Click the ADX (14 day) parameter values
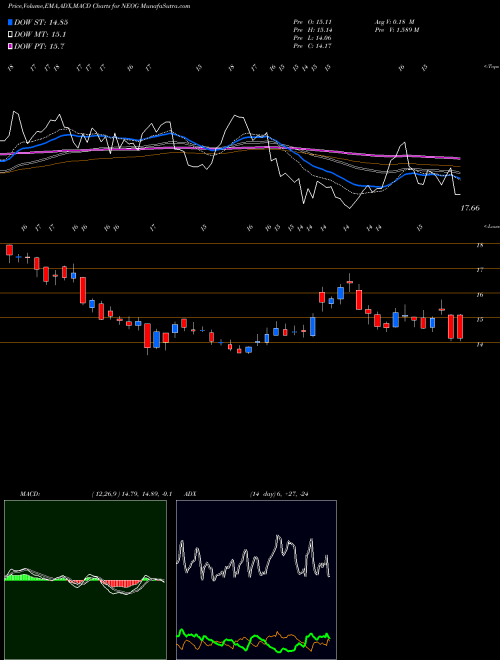Image resolution: width=500 pixels, height=660 pixels. (279, 494)
